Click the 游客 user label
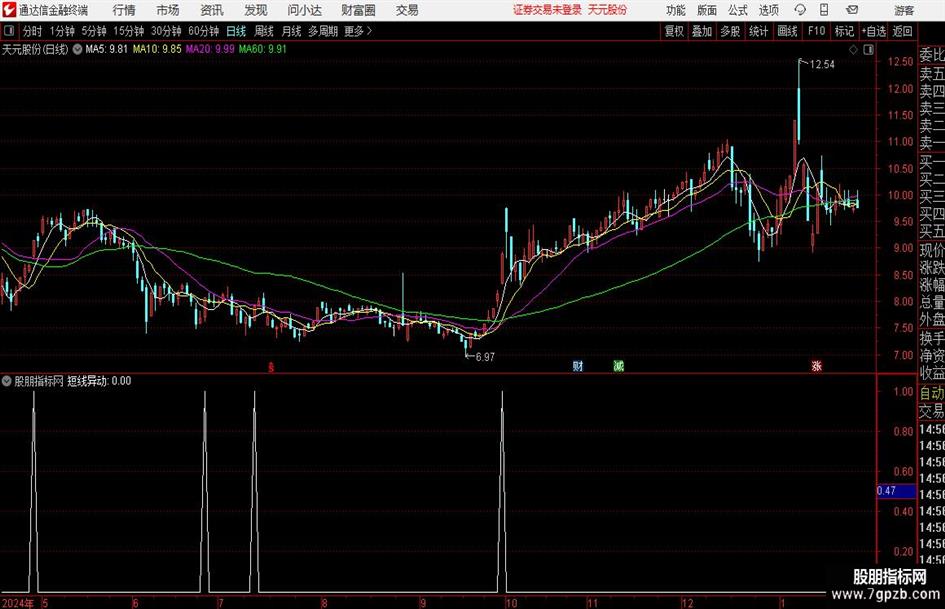945x609 pixels. tap(904, 10)
